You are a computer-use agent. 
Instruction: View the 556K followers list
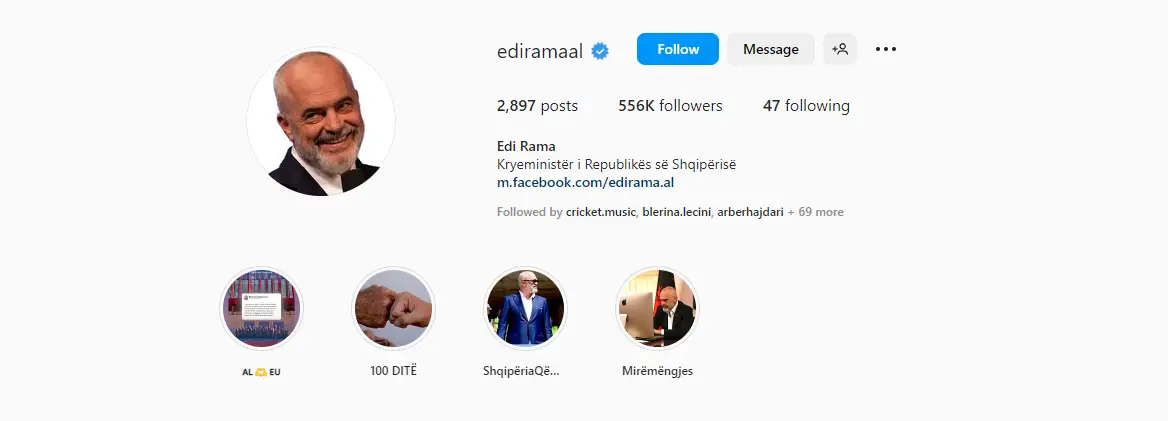(x=670, y=106)
